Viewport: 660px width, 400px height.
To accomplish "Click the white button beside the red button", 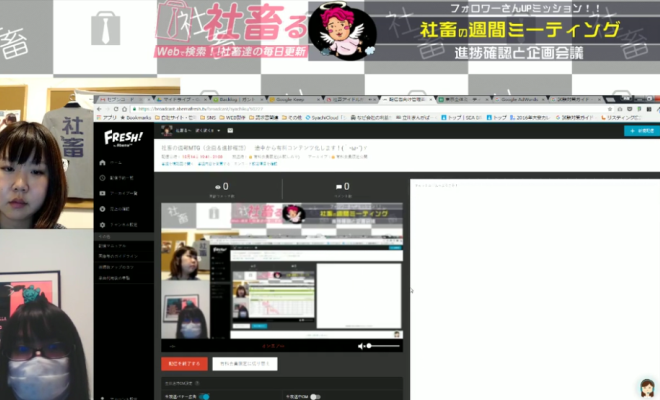I will pyautogui.click(x=245, y=363).
